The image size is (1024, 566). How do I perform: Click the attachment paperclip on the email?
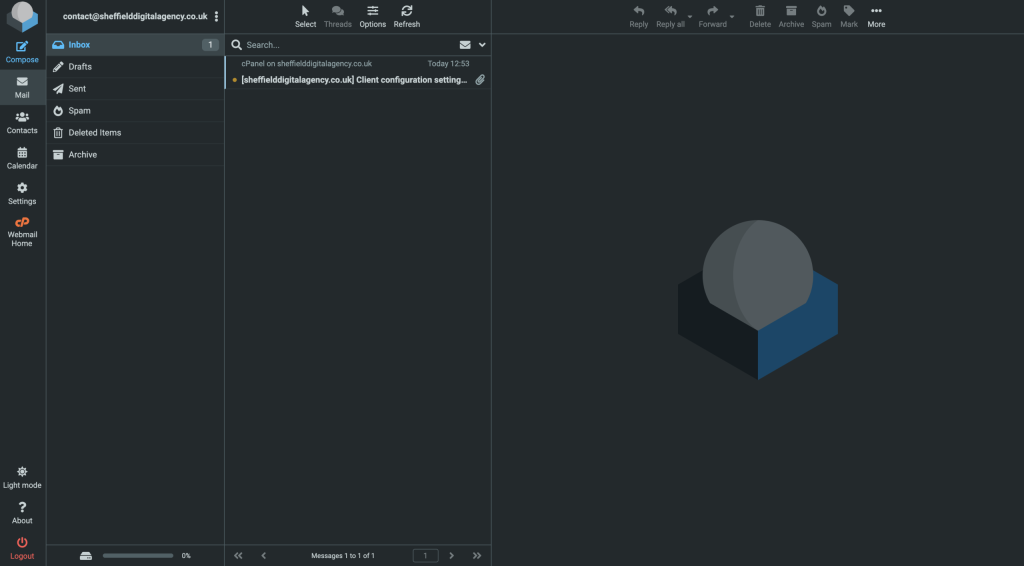pos(480,80)
